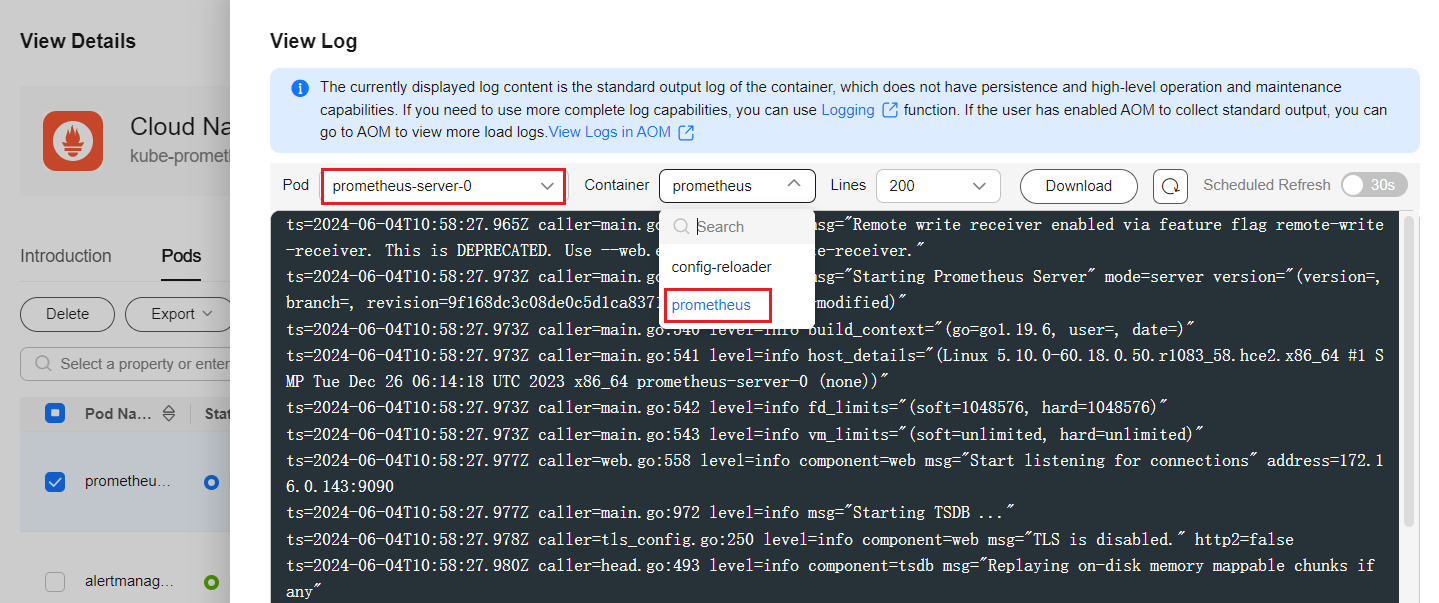Open the Pod dropdown prometheus-server-0
The height and width of the screenshot is (603, 1439).
coord(443,186)
